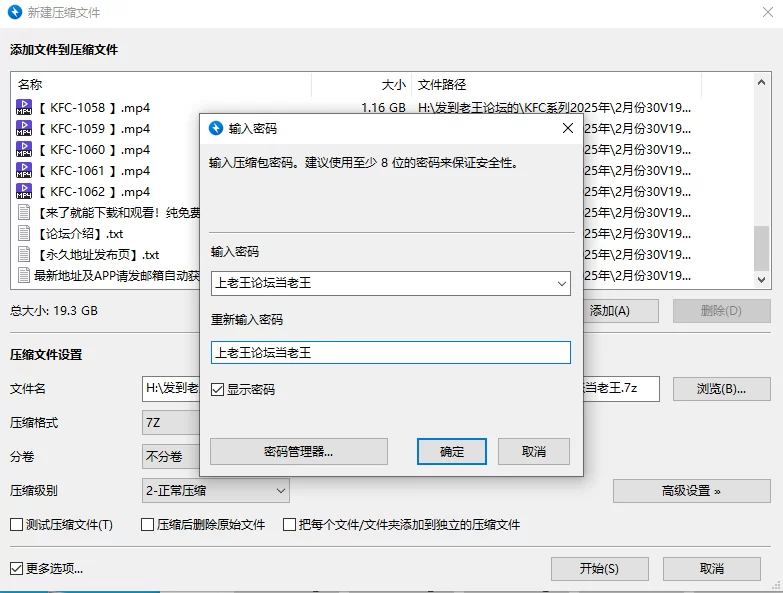This screenshot has width=783, height=593.
Task: Click the 重新输入密码 text field
Action: [x=391, y=352]
